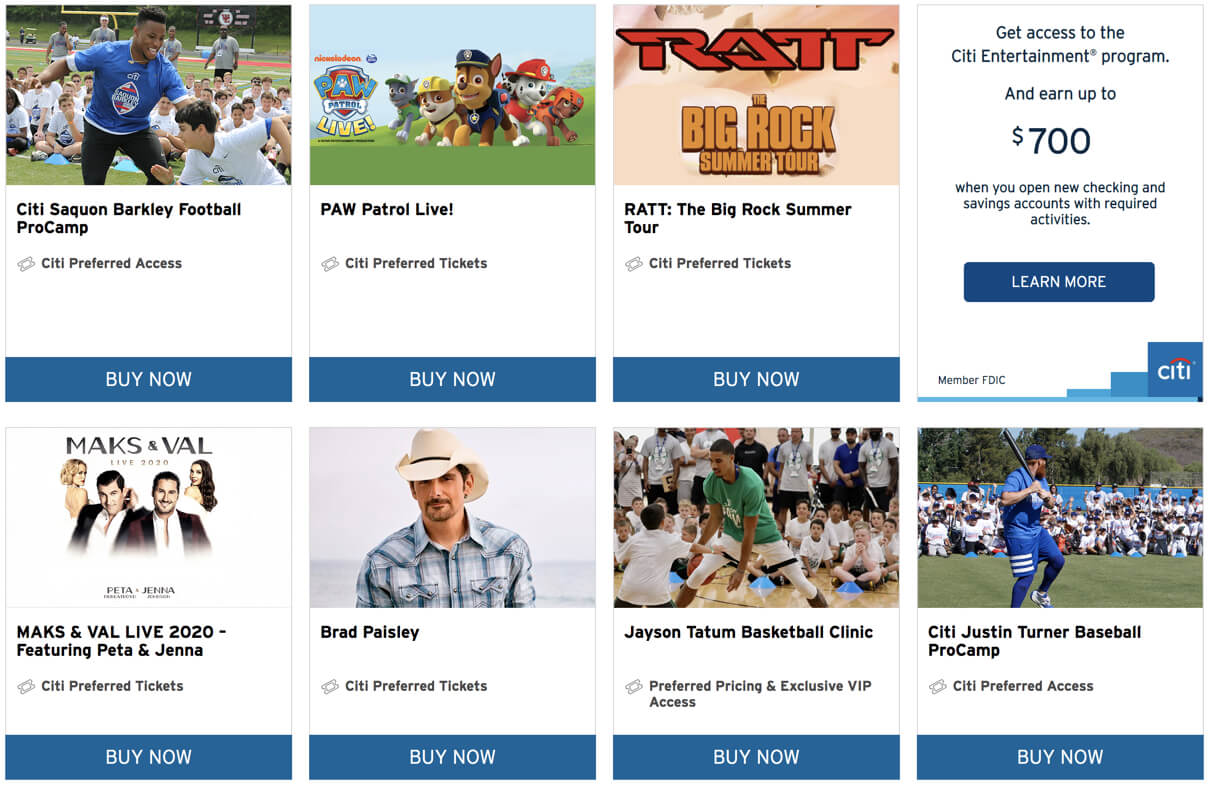Click LEARN MORE in Citi Entertainment ad
Viewport: 1216px width, 793px height.
coord(1059,282)
